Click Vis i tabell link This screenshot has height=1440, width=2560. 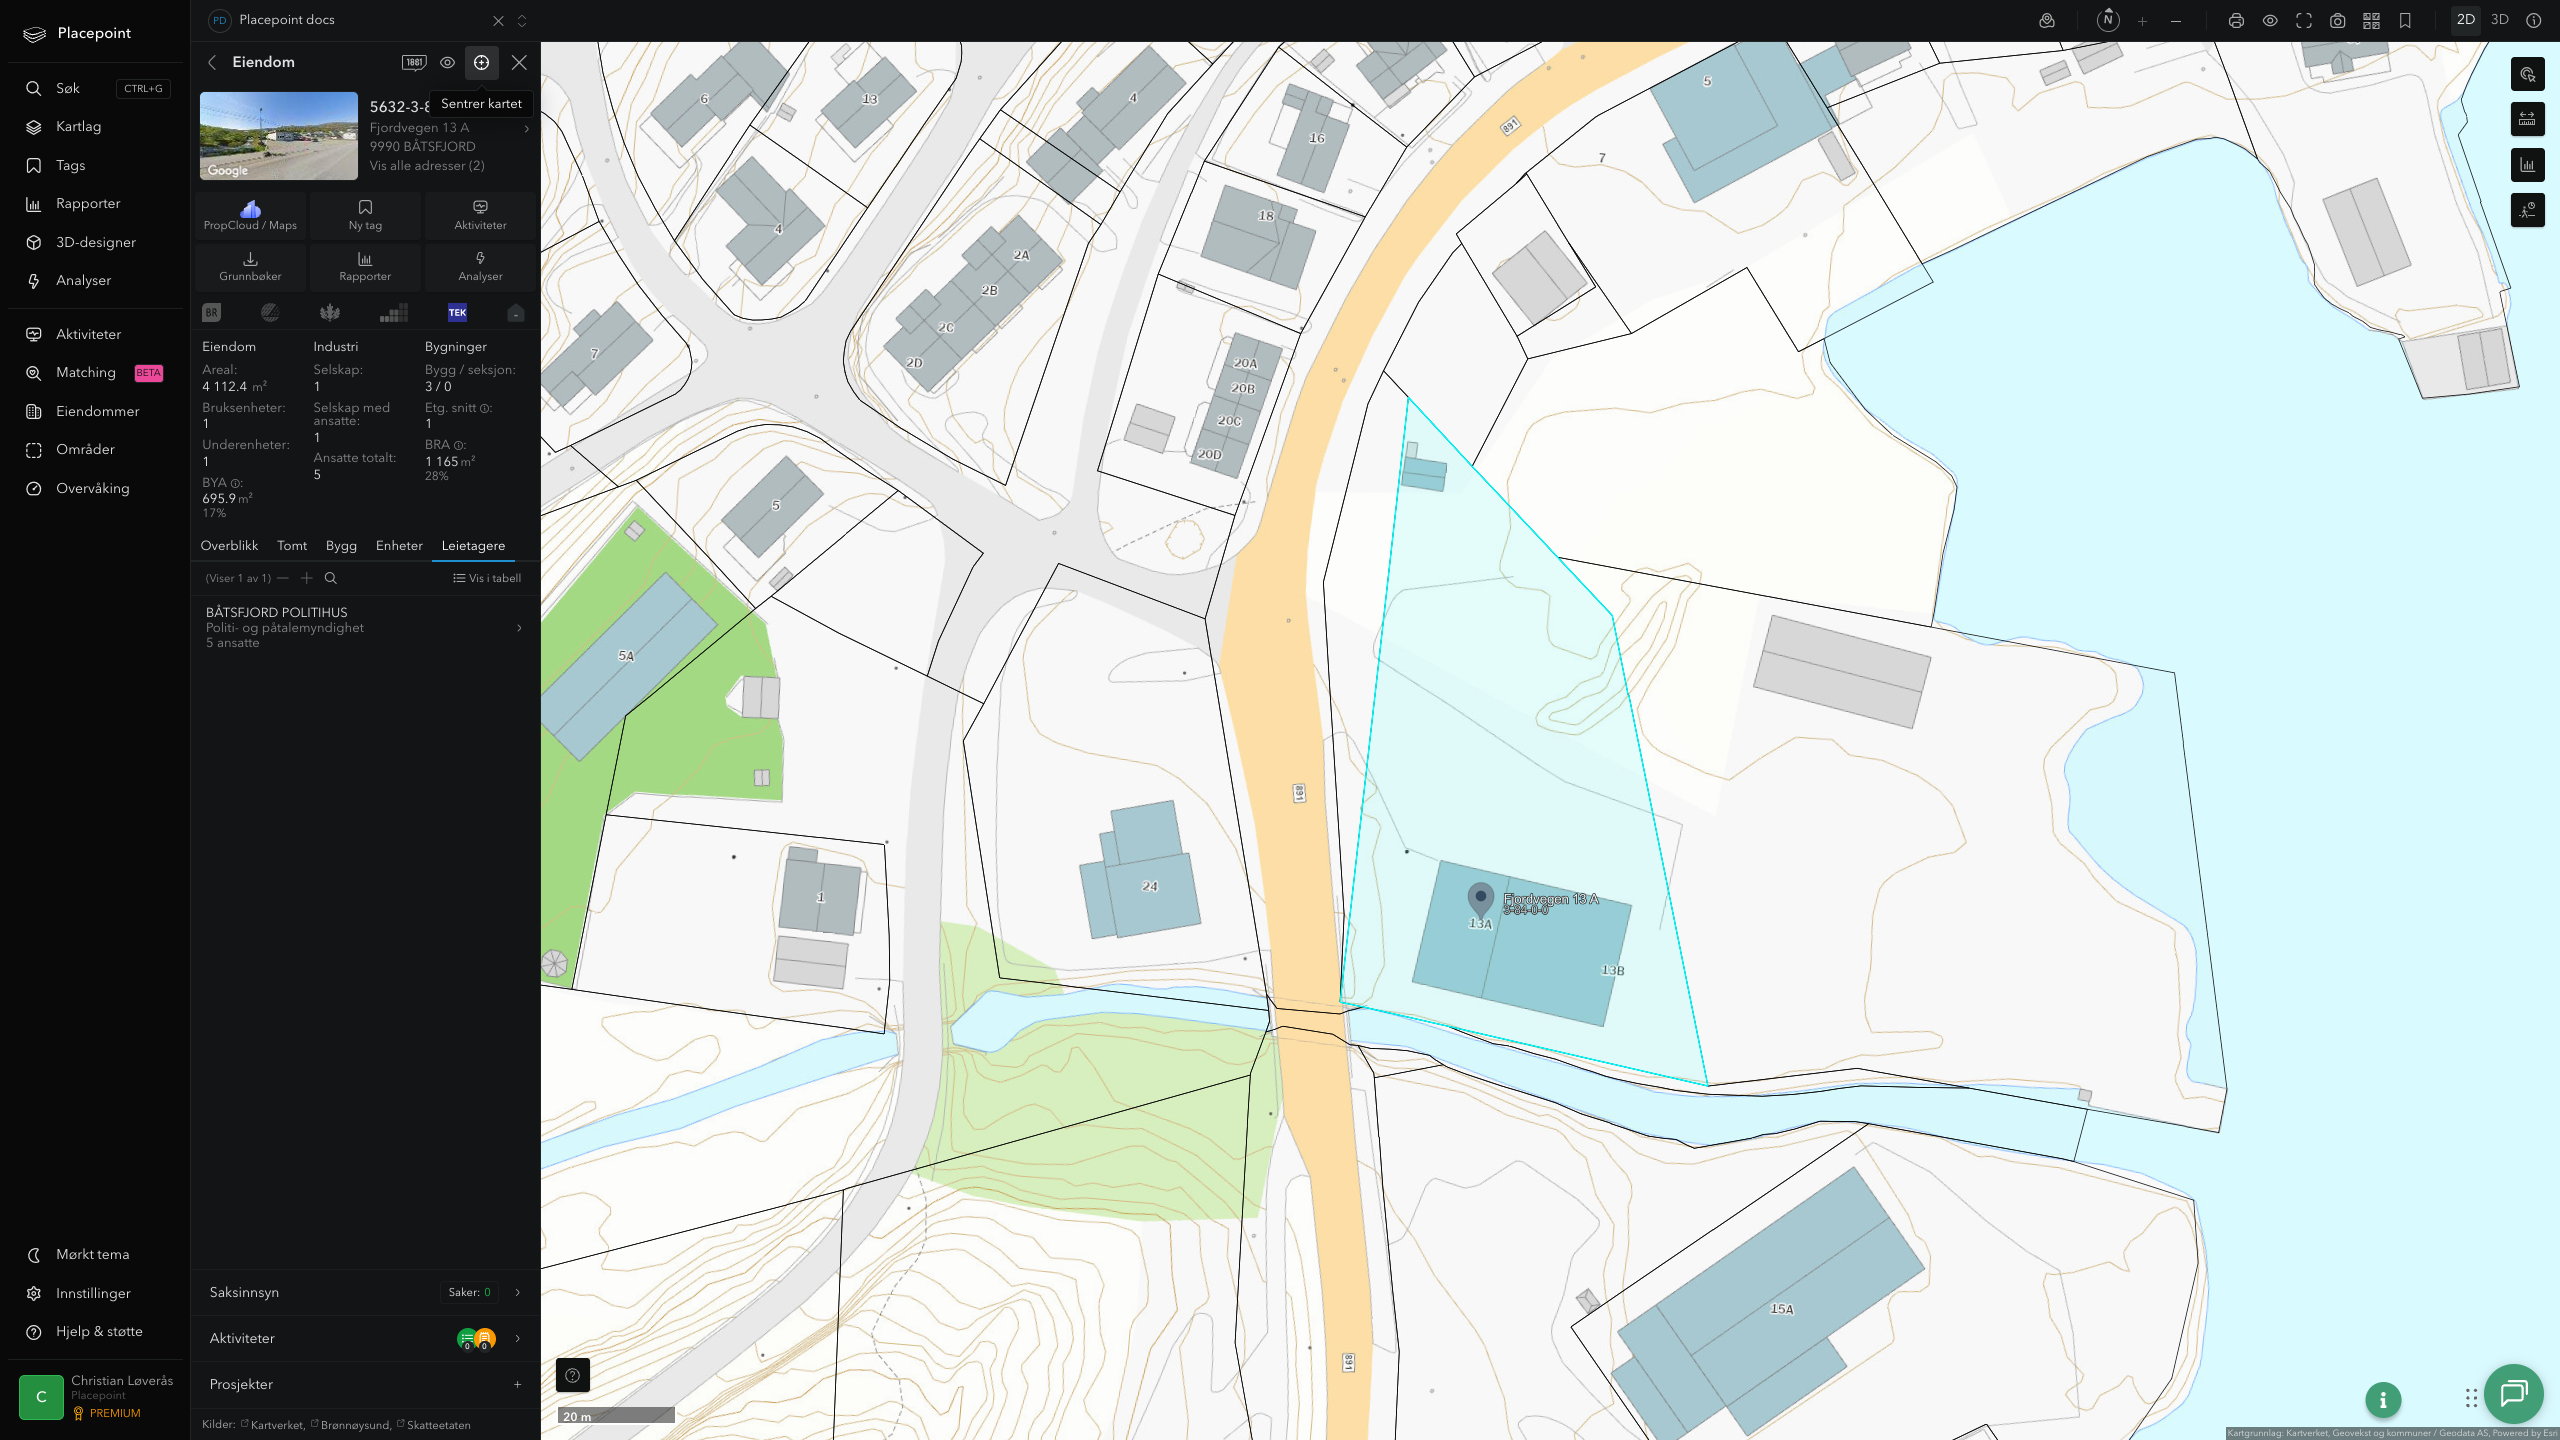(x=487, y=578)
